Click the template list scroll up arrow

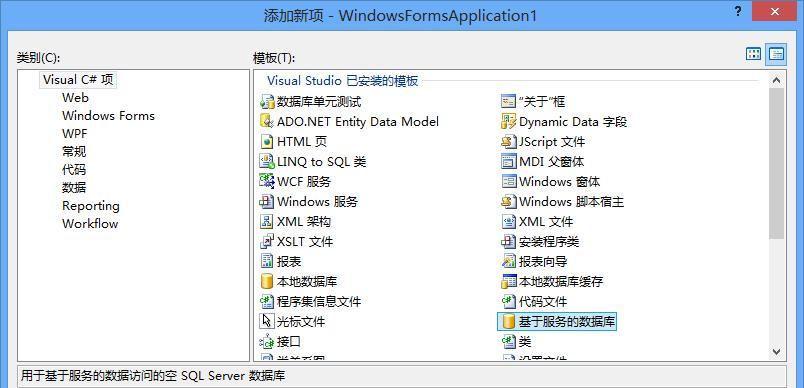pos(776,80)
